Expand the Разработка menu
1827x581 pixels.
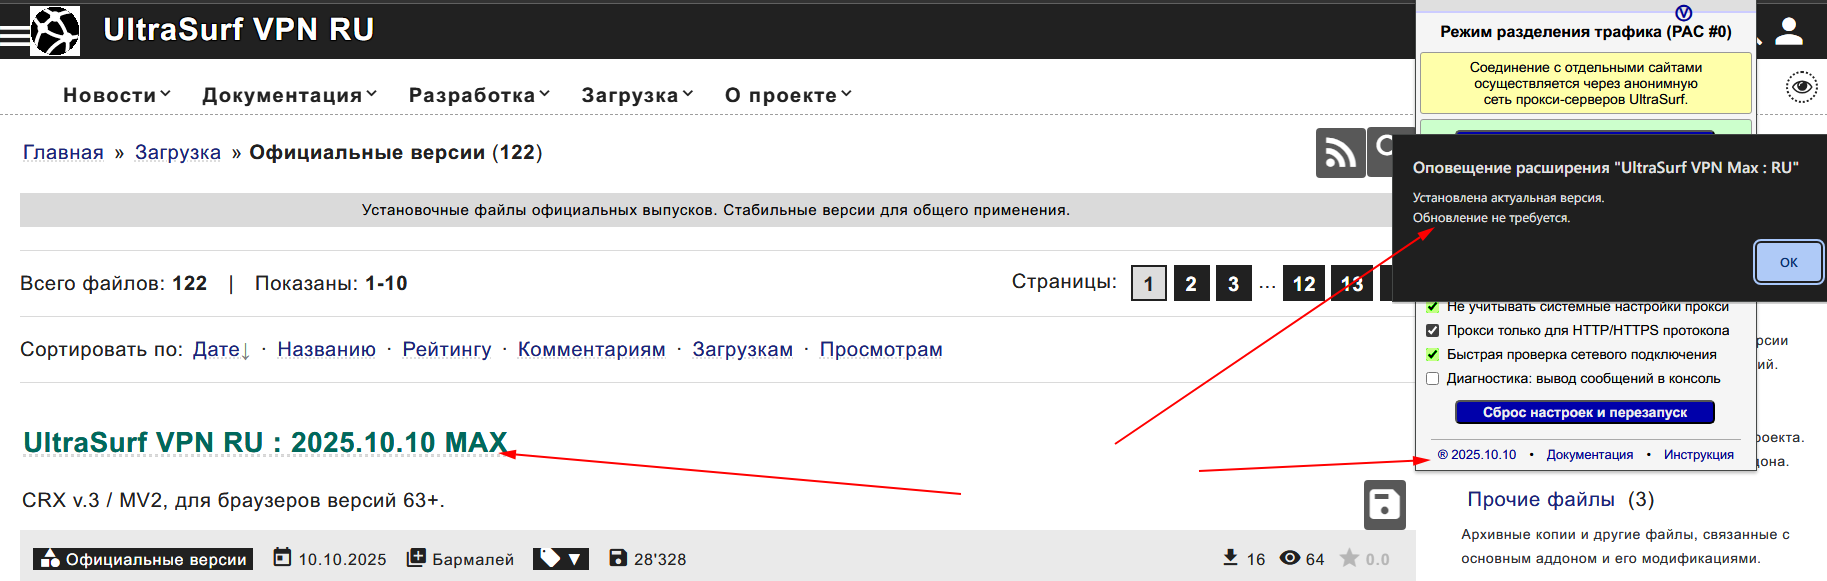point(480,95)
